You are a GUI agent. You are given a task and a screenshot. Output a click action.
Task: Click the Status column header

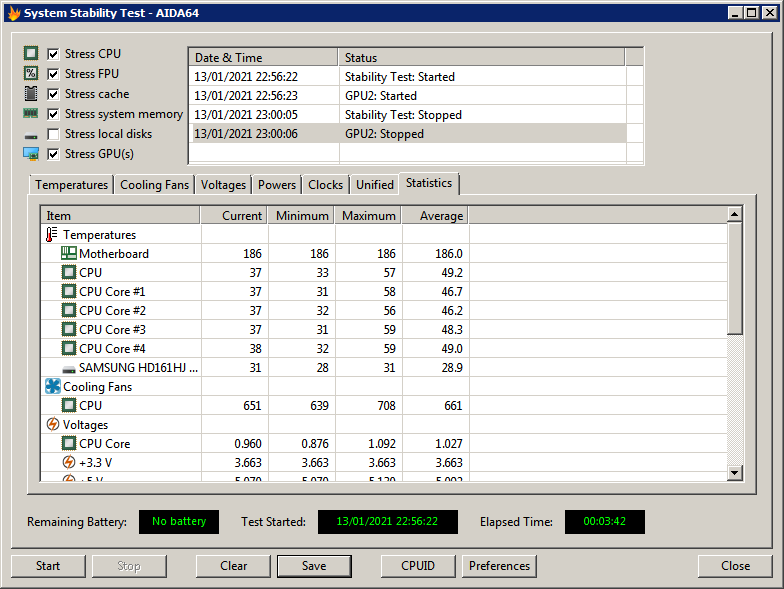pos(482,58)
